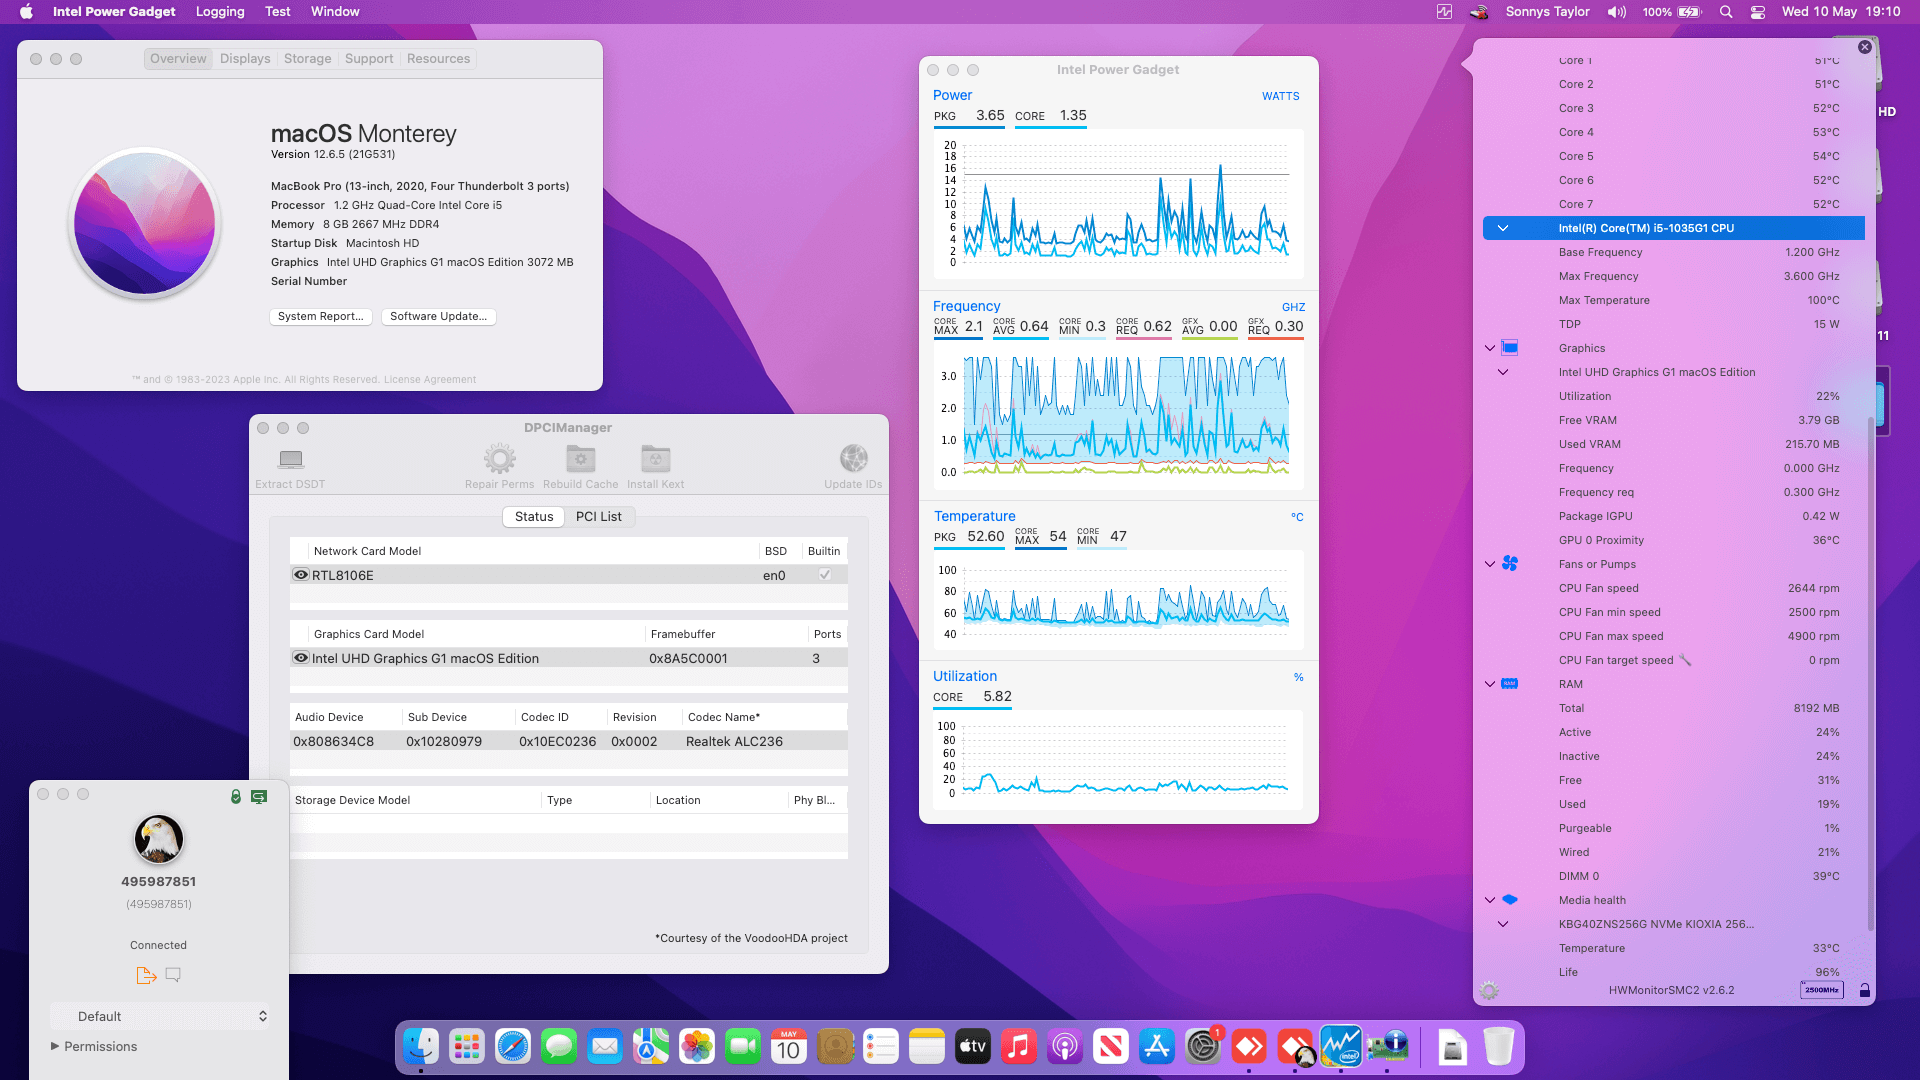Open Trash in the Dock

point(1498,1047)
